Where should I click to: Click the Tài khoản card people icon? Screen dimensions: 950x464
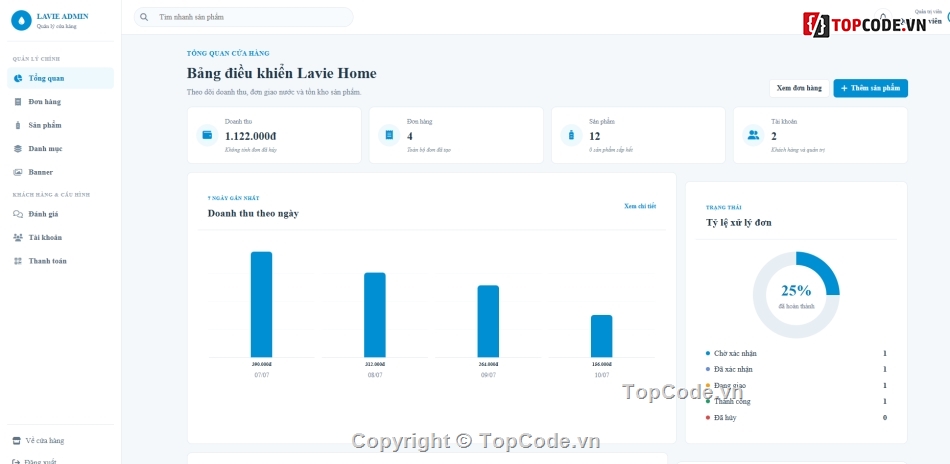pyautogui.click(x=753, y=135)
